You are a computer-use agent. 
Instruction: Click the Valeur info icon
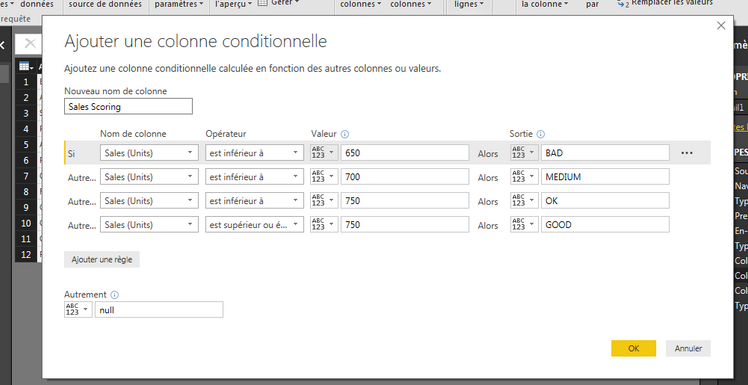(345, 134)
